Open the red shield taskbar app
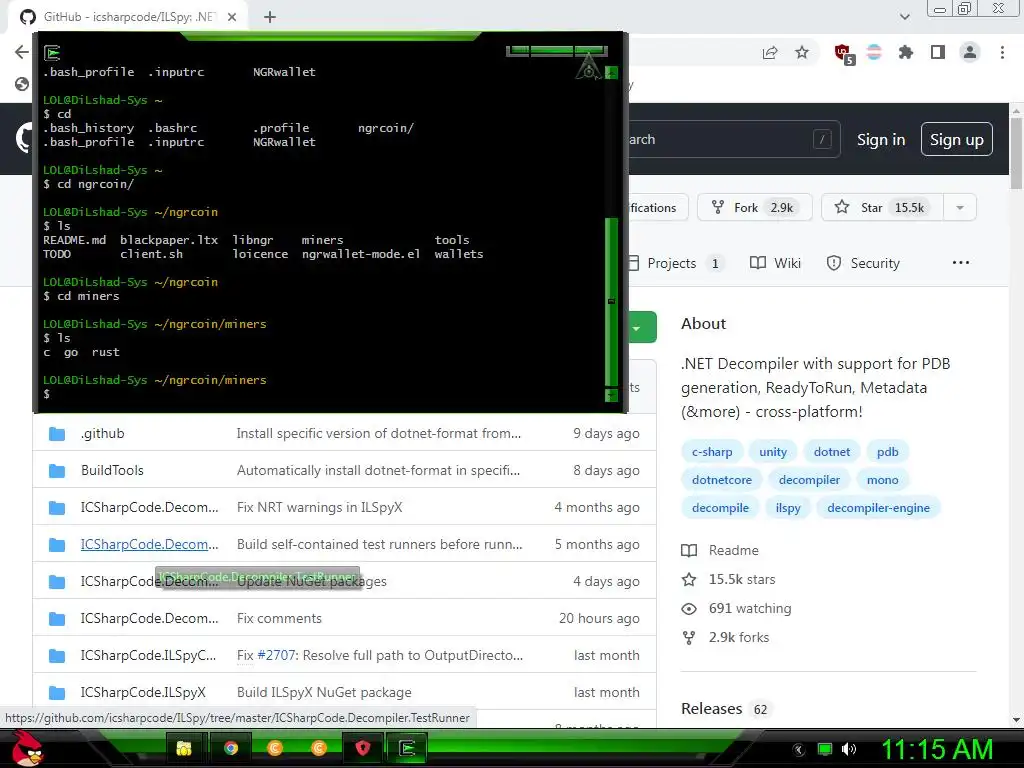Image resolution: width=1024 pixels, height=768 pixels. pyautogui.click(x=362, y=748)
